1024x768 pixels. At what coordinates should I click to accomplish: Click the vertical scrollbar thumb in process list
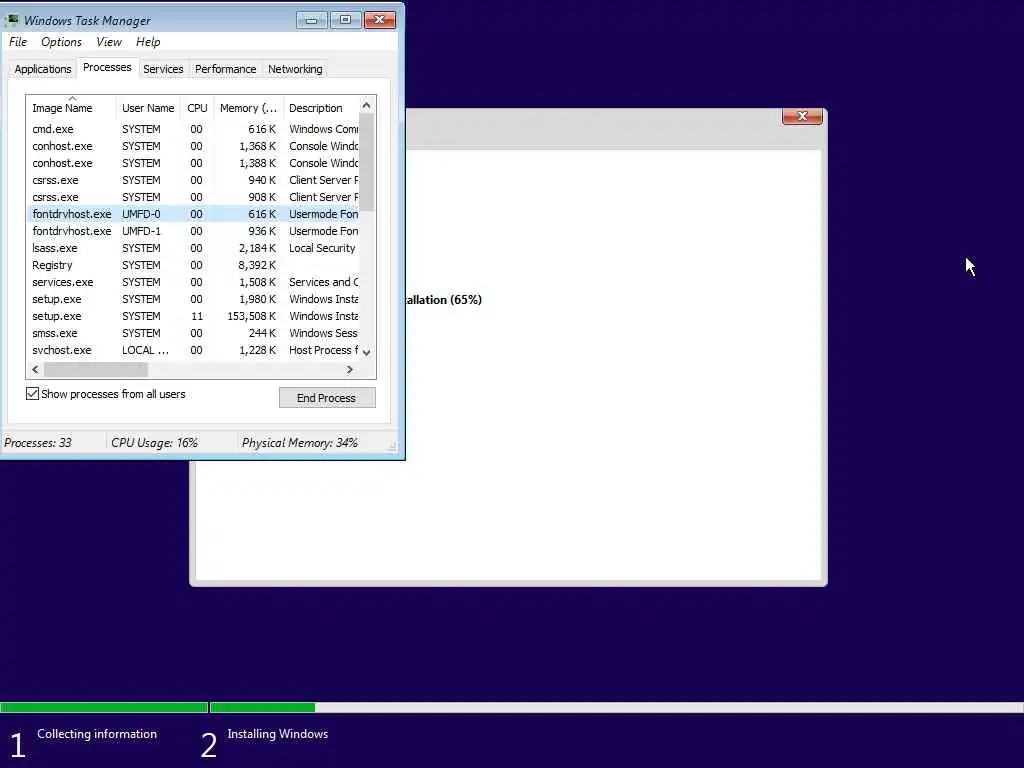[367, 163]
